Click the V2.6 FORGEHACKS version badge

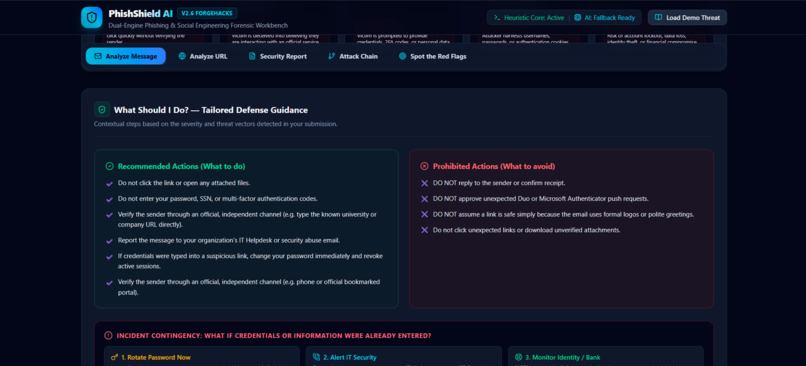(207, 13)
